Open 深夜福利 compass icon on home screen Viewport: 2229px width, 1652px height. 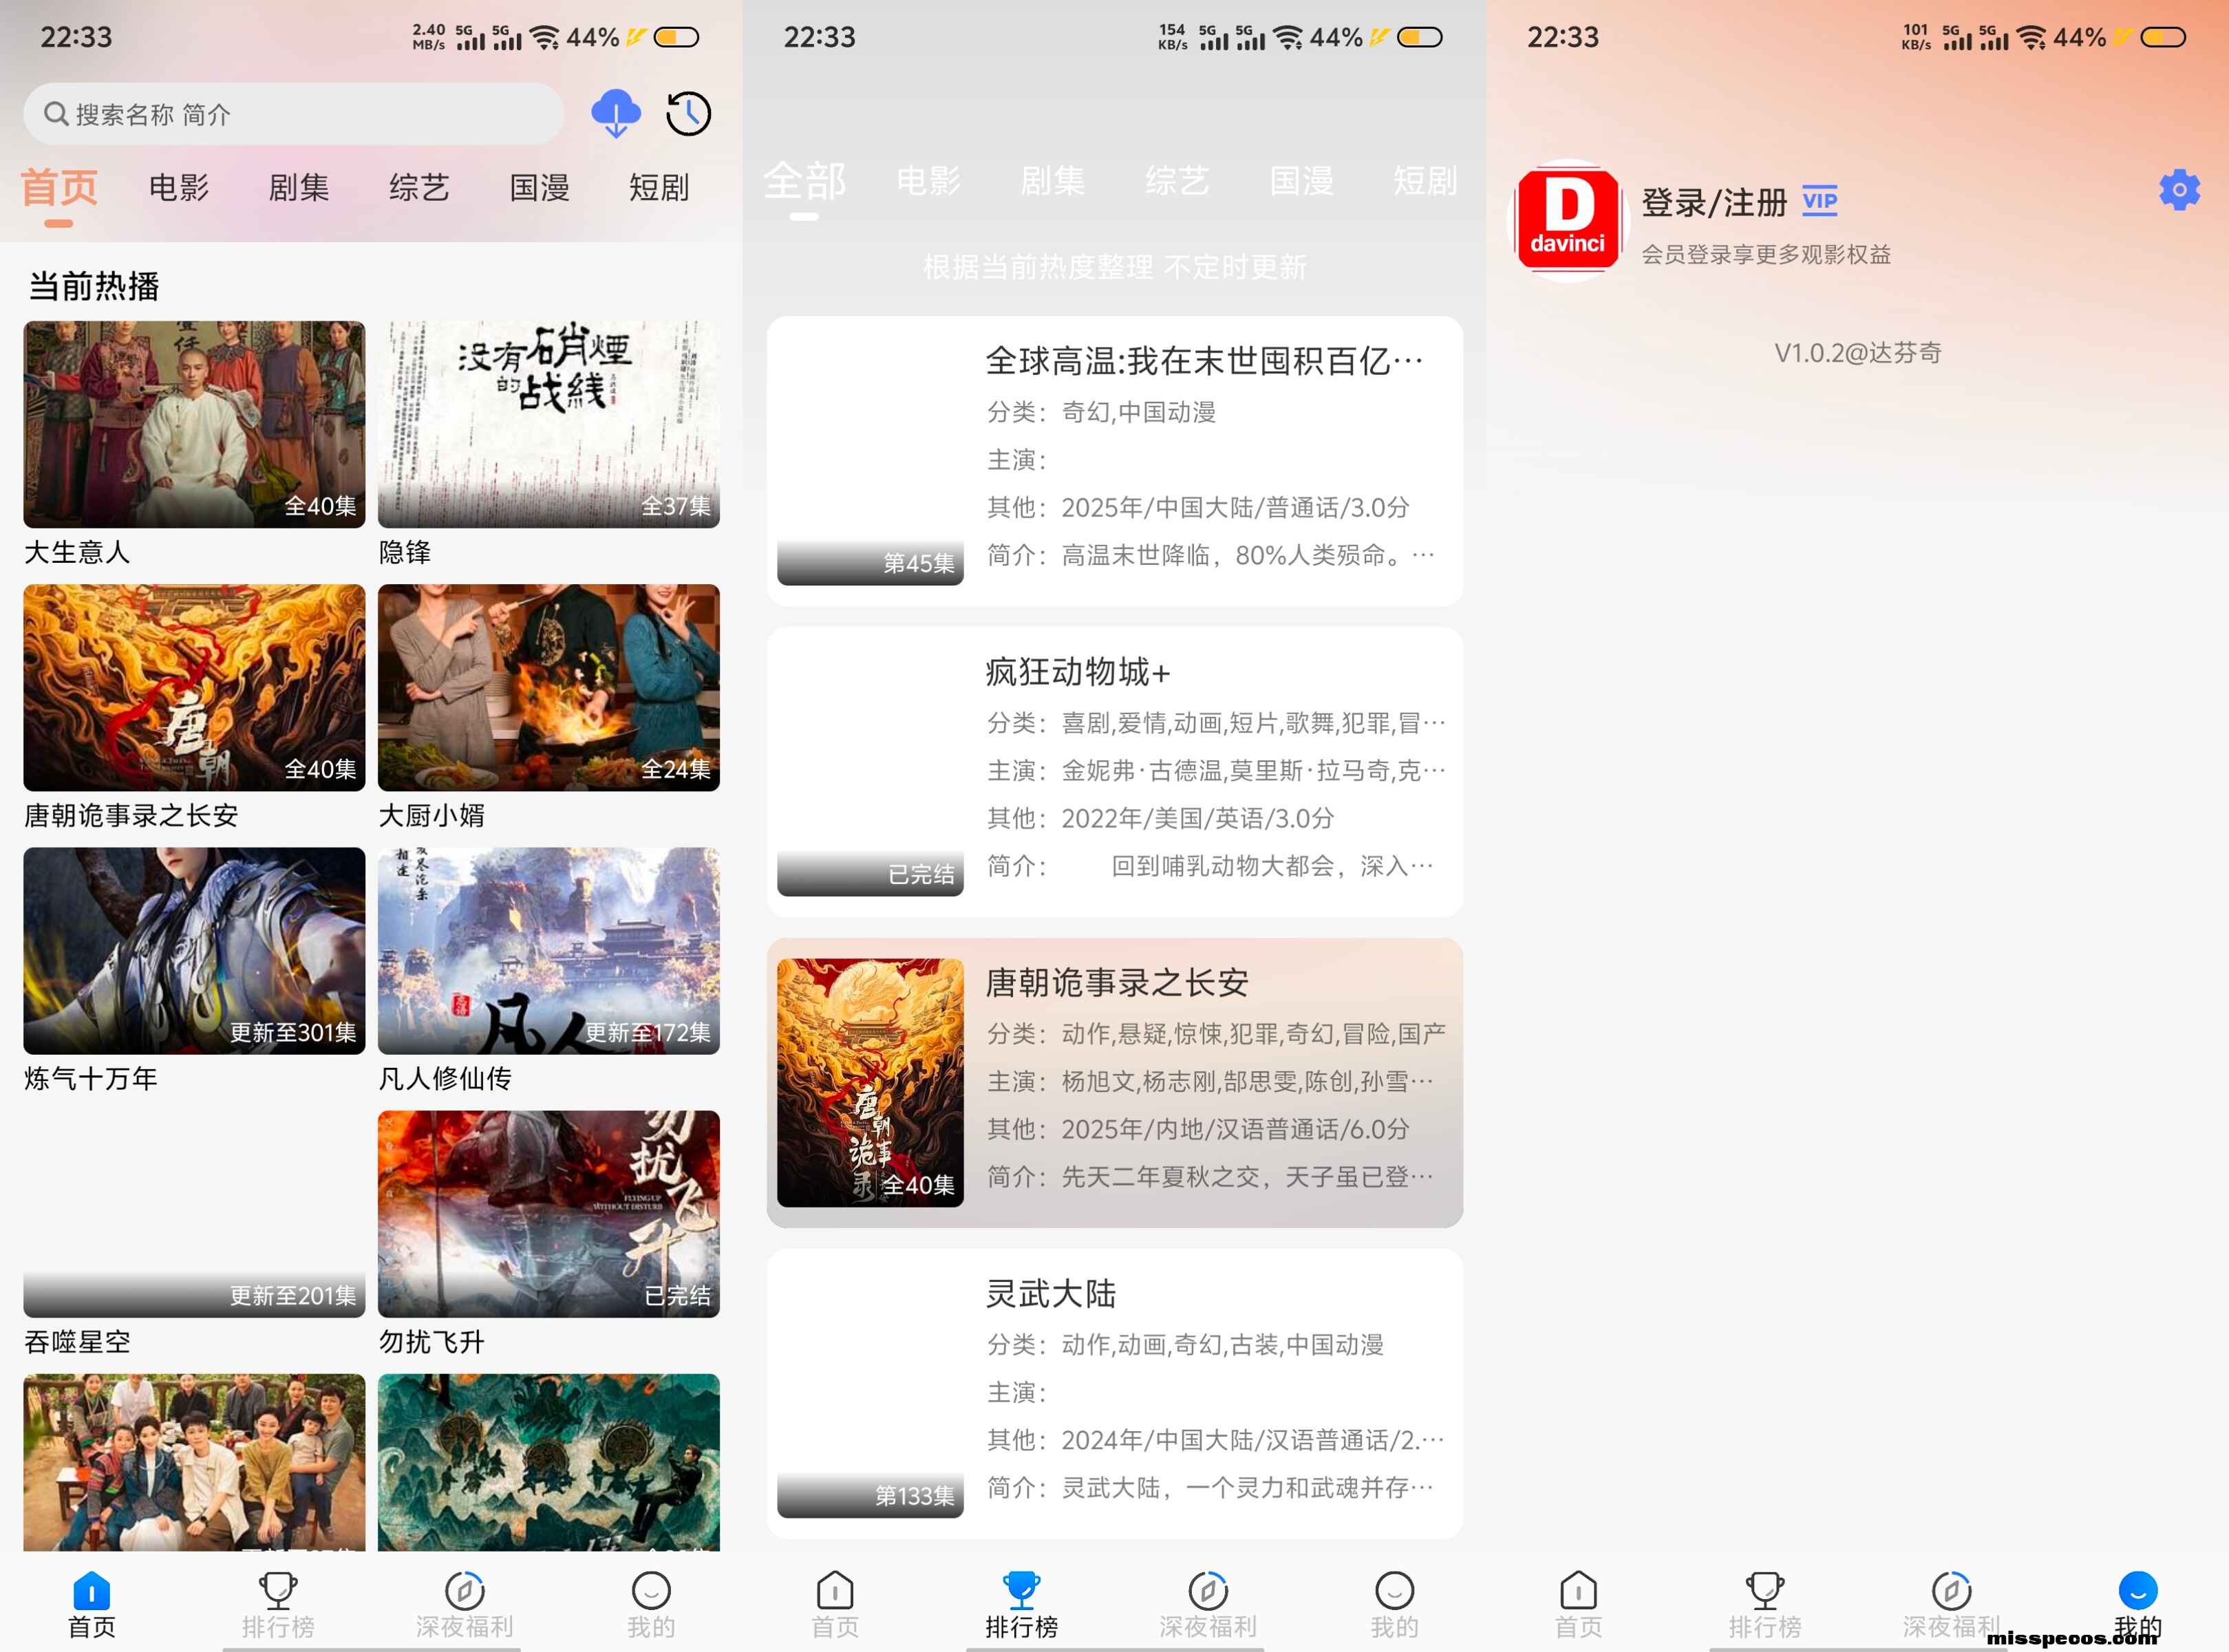click(464, 1590)
